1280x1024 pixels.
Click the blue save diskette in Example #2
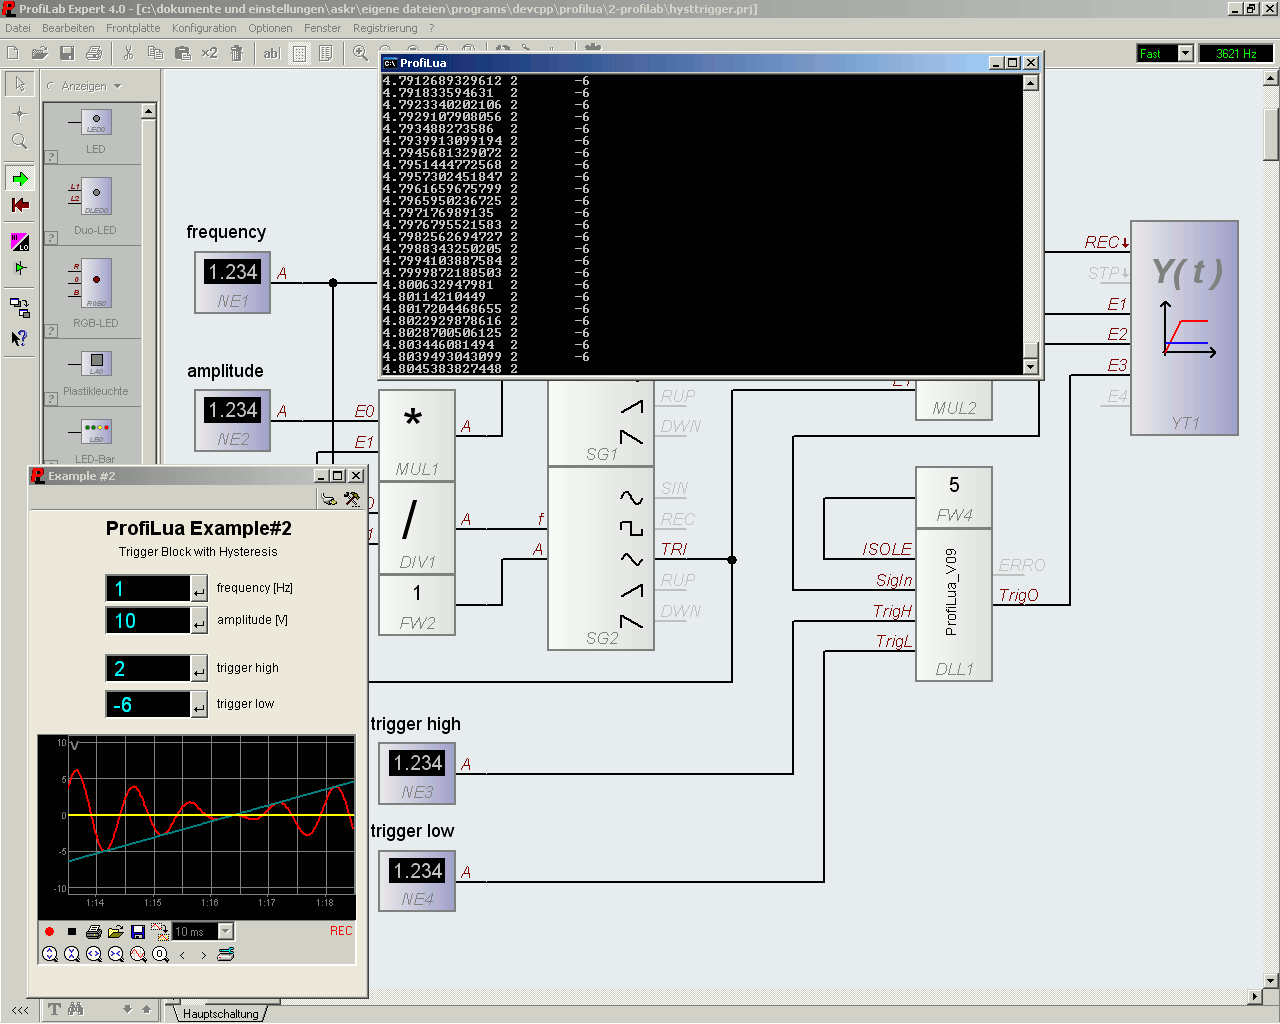[138, 931]
